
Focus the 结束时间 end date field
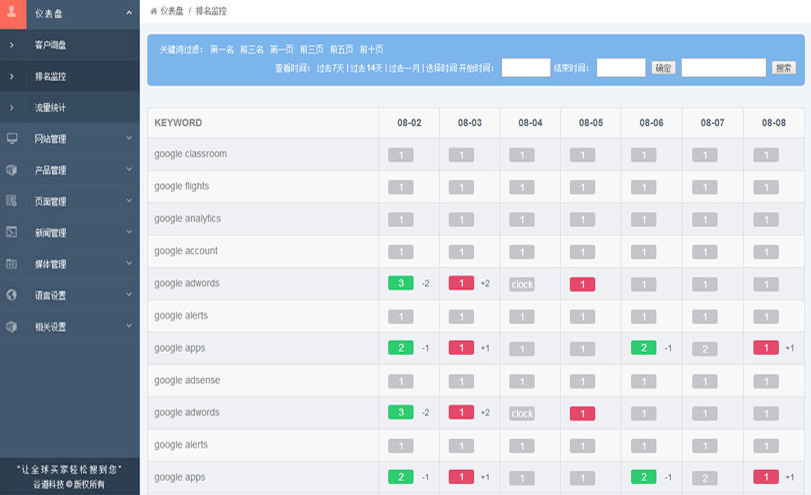(621, 68)
